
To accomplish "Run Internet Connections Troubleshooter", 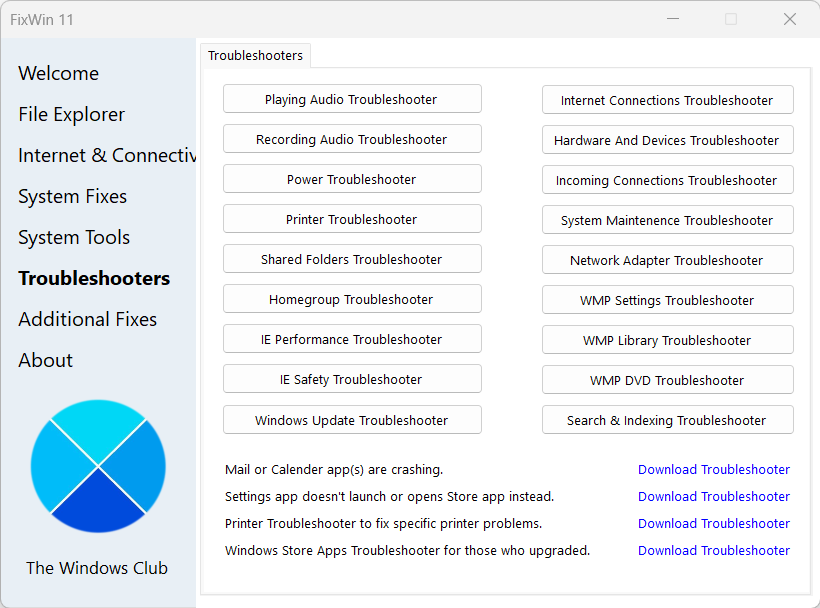I will click(667, 100).
